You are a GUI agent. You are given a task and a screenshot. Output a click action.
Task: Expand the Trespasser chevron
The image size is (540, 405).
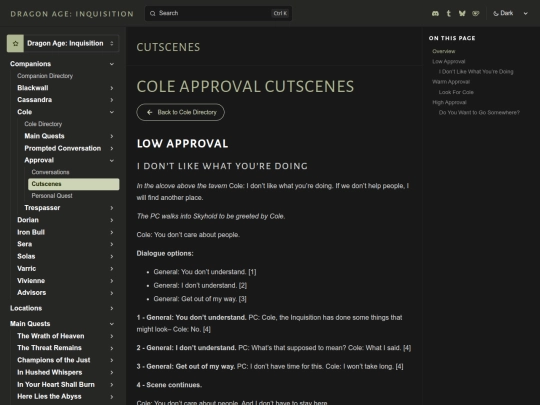coord(112,208)
